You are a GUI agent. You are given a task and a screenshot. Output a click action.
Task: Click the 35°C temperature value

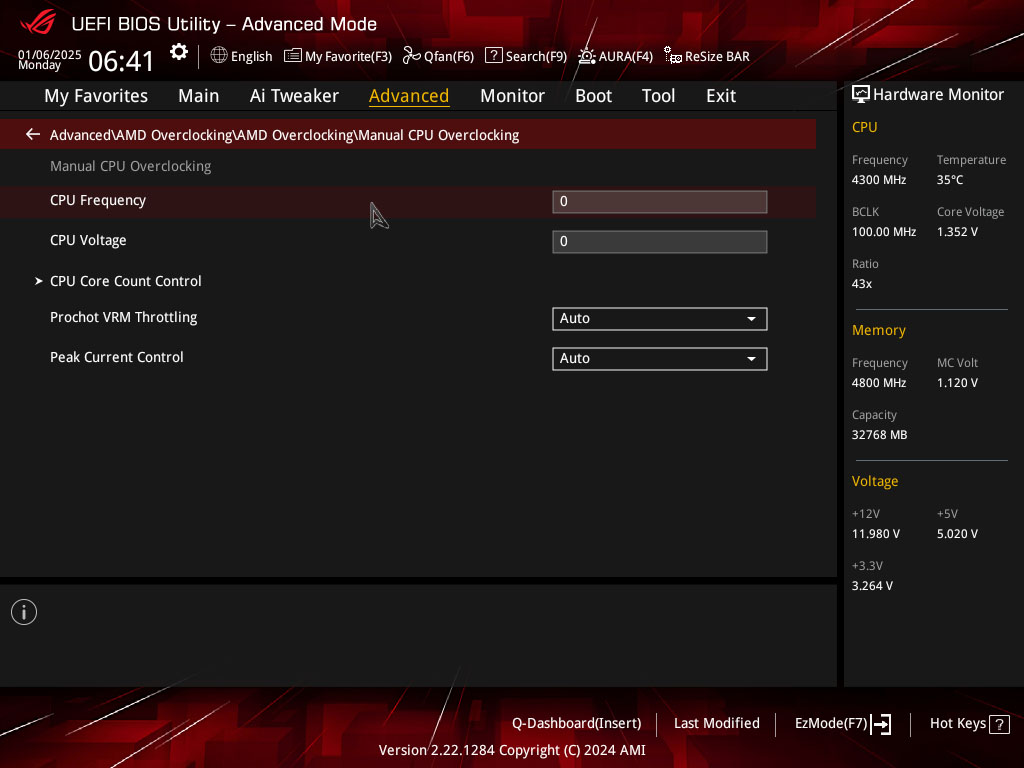tap(950, 180)
